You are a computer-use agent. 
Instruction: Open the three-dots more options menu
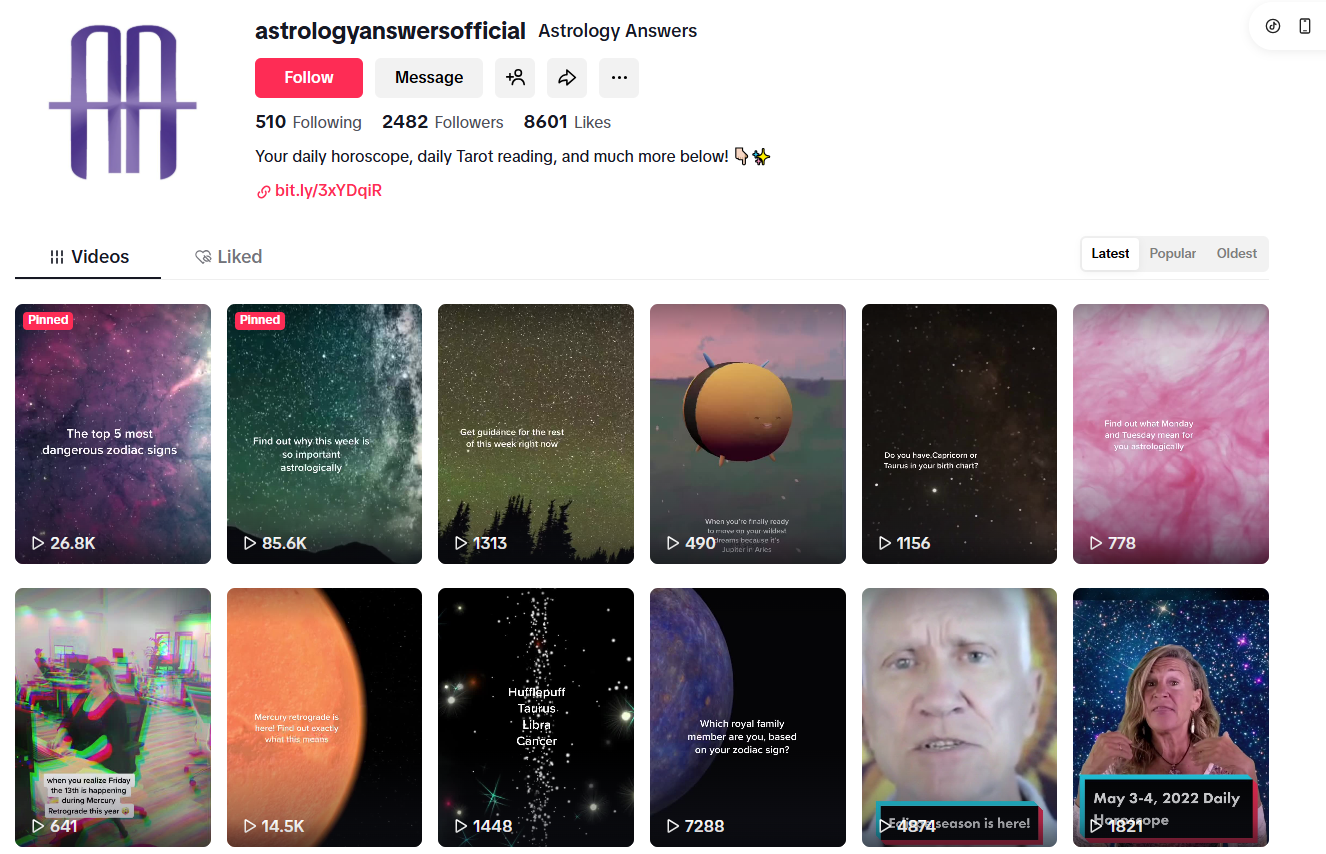point(619,78)
